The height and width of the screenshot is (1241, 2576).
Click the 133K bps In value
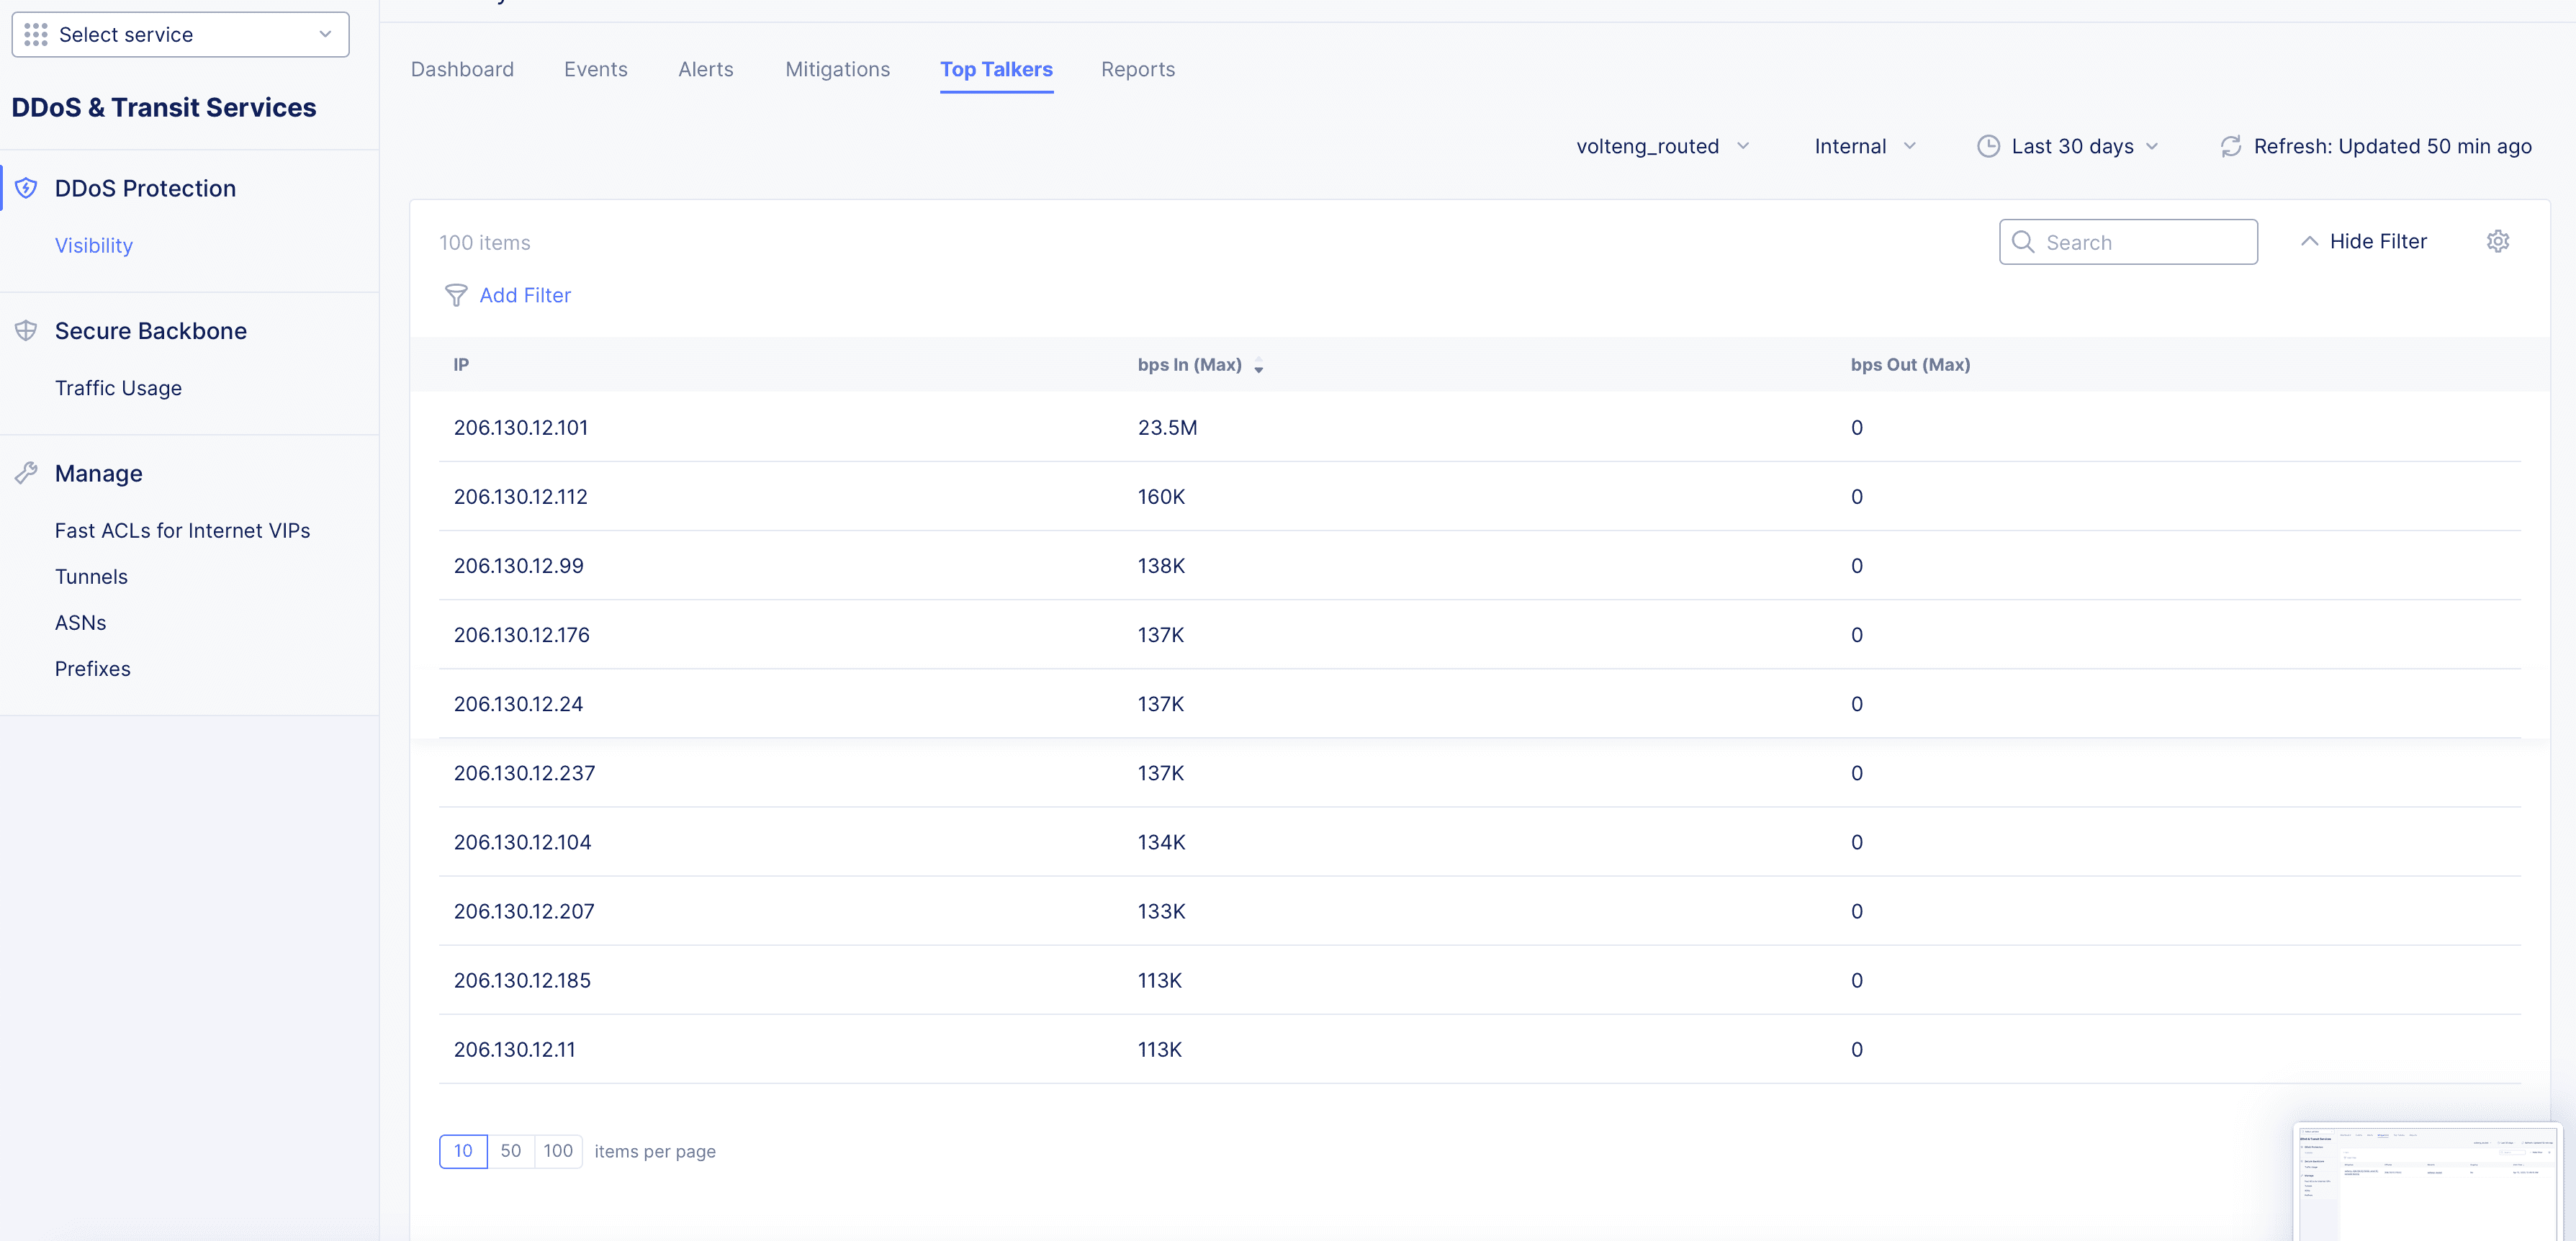pyautogui.click(x=1161, y=911)
